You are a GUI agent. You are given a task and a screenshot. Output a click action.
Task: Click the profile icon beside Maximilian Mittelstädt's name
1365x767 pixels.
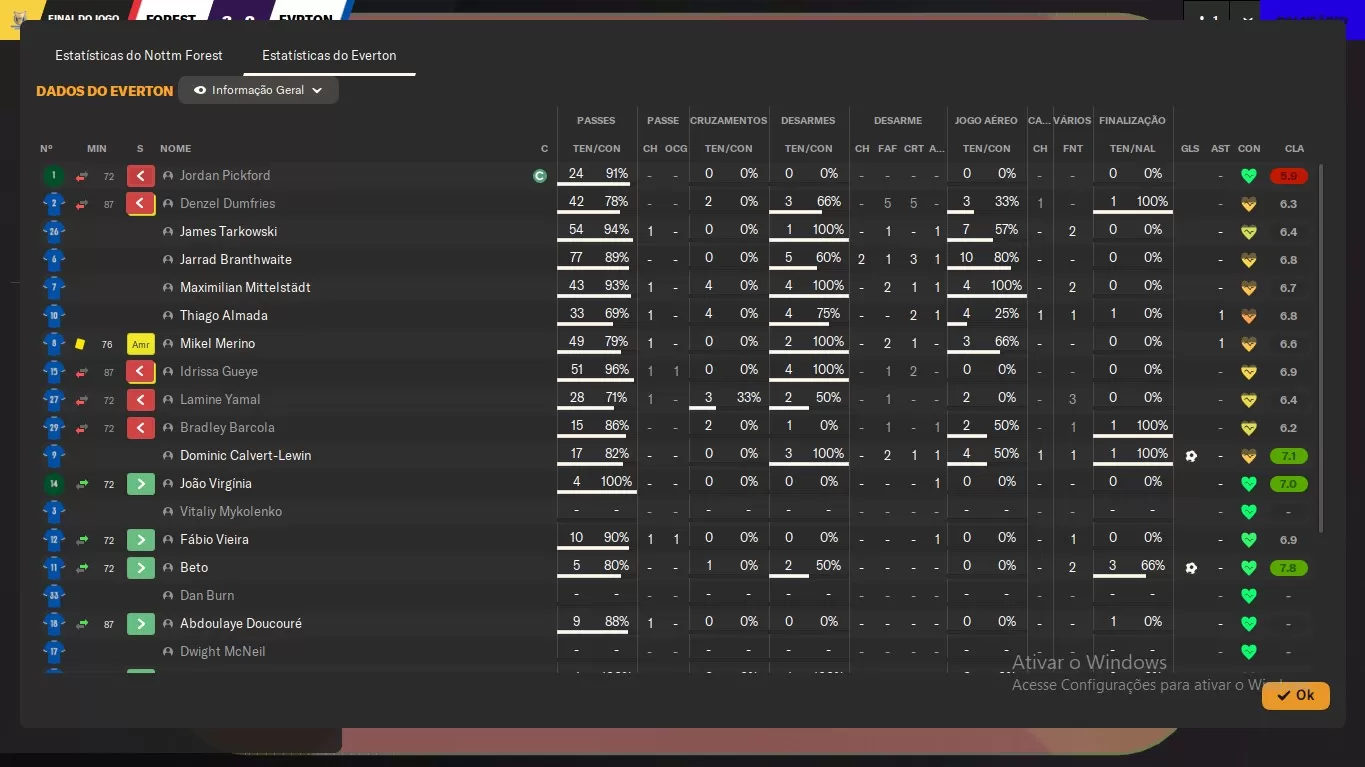(168, 288)
